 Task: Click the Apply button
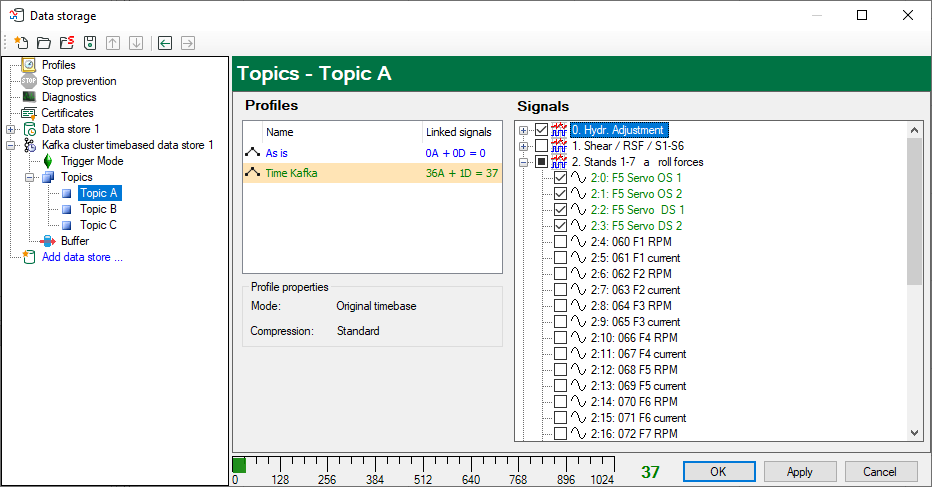pos(800,471)
